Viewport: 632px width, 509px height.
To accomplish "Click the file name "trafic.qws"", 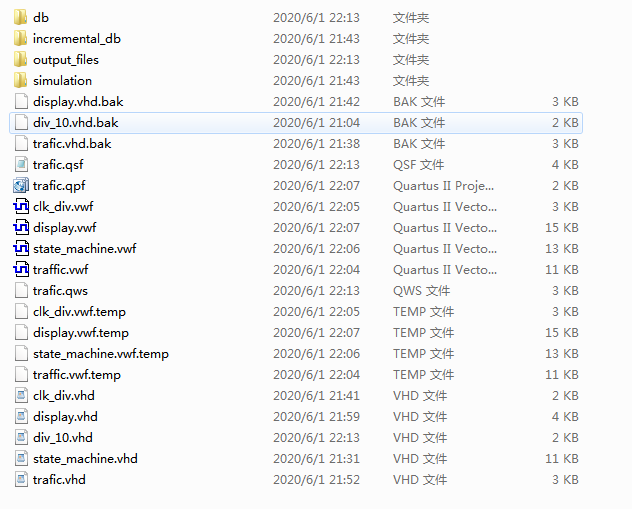I will point(60,291).
